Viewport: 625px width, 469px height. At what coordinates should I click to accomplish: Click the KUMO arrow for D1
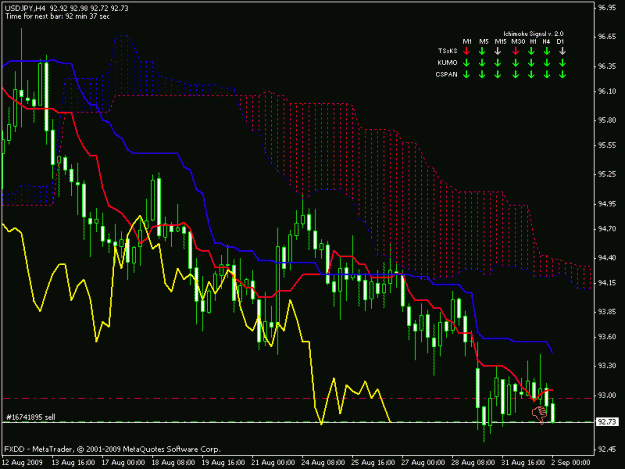point(562,63)
